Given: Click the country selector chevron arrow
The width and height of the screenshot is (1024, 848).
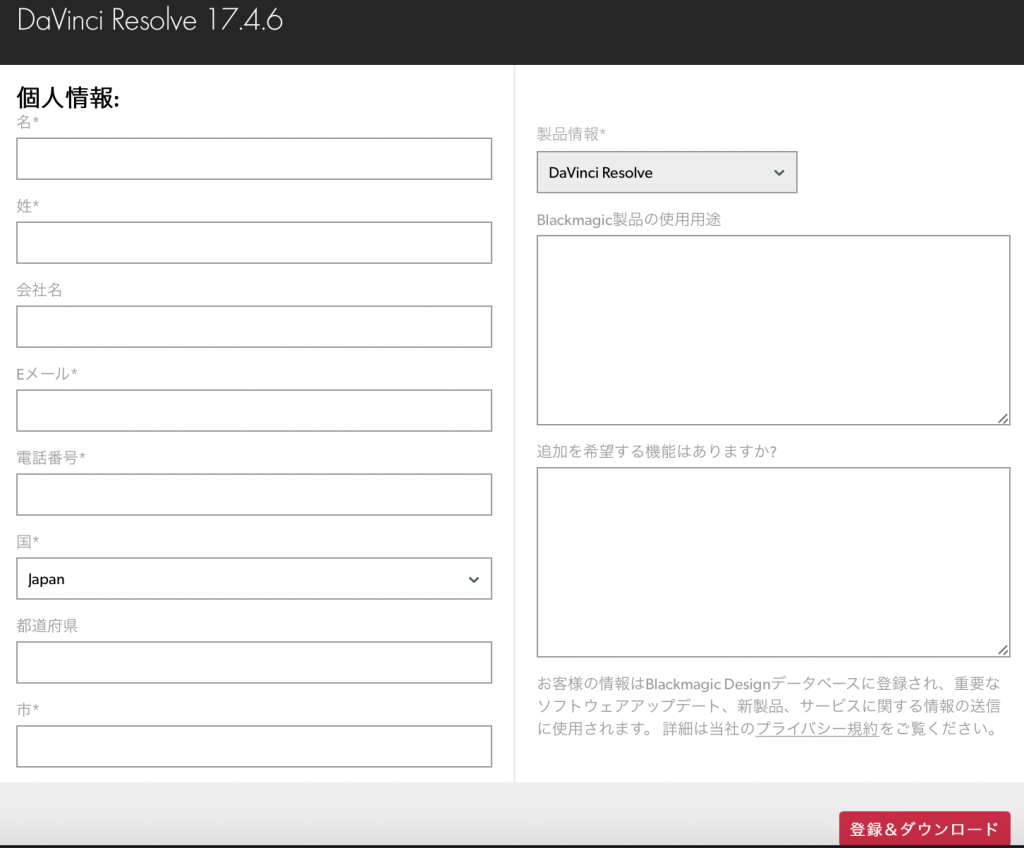Looking at the screenshot, I should click(x=474, y=579).
